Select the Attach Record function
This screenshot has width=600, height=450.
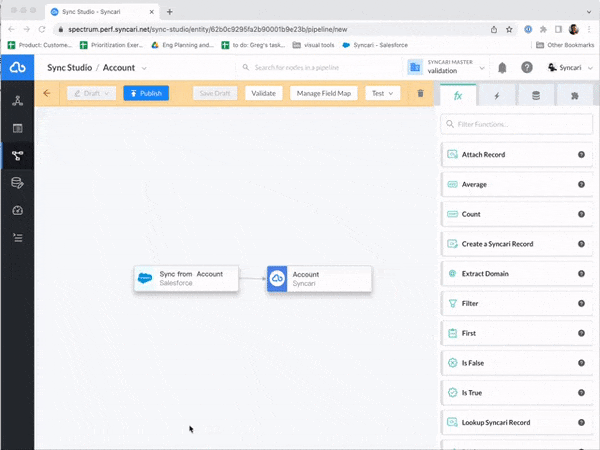coord(517,155)
